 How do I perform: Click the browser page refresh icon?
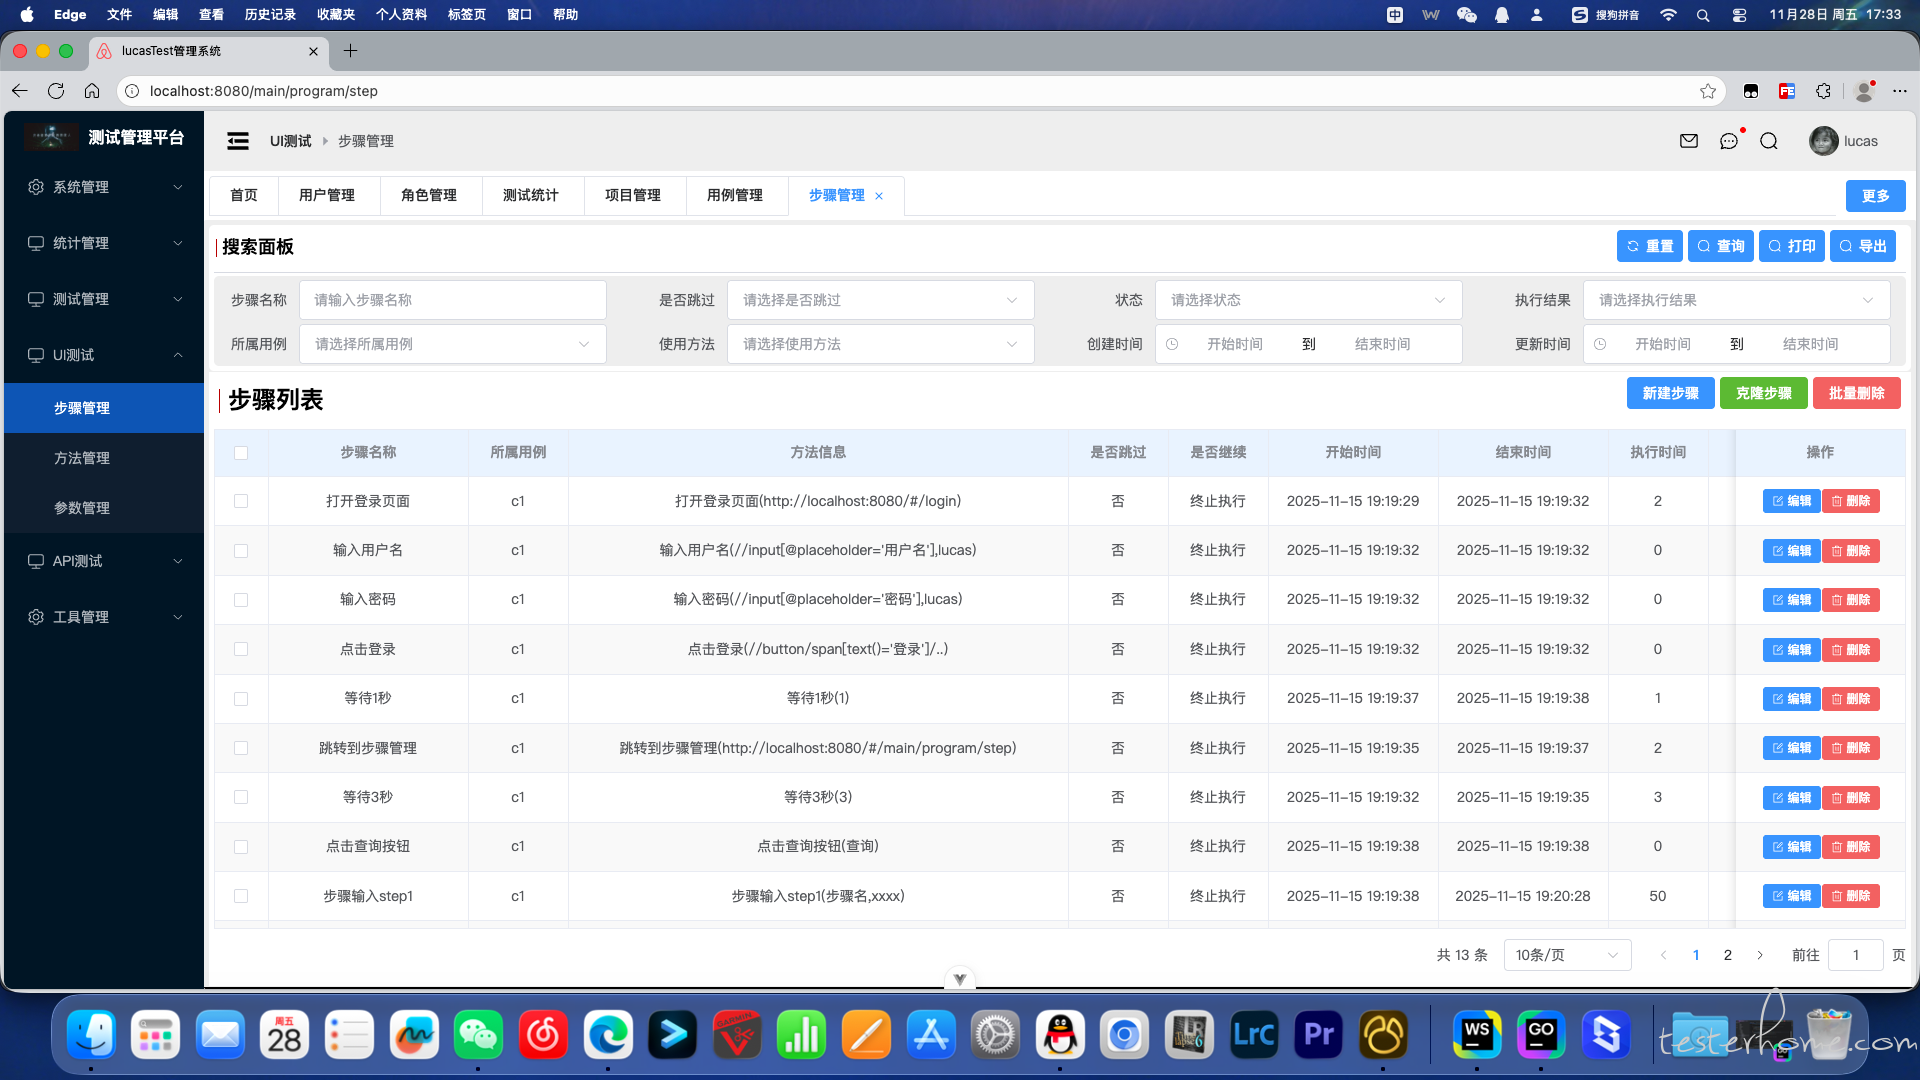pyautogui.click(x=56, y=91)
